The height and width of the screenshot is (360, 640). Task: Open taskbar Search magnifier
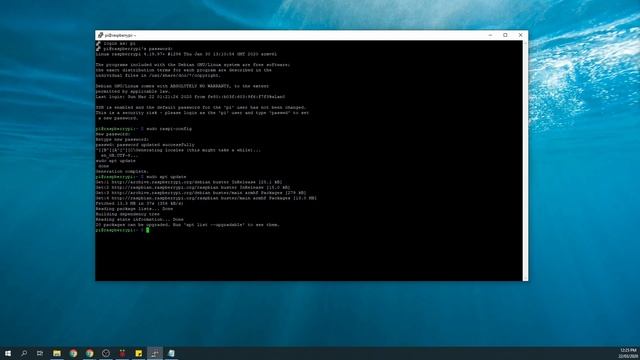click(x=24, y=353)
